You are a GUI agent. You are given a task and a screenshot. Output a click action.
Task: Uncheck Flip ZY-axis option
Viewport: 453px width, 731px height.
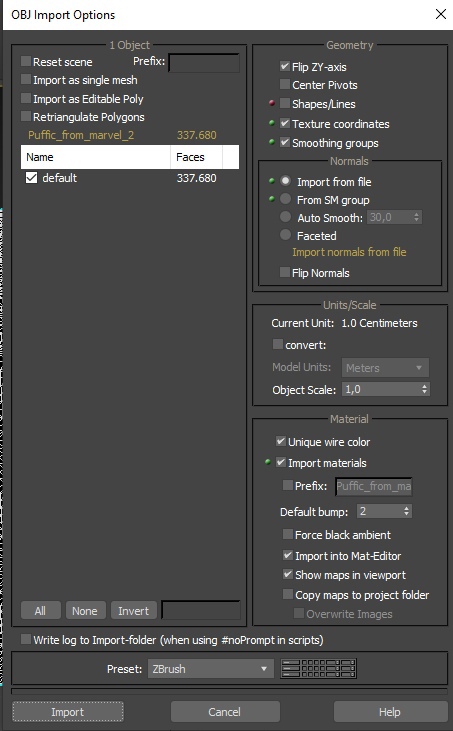285,66
